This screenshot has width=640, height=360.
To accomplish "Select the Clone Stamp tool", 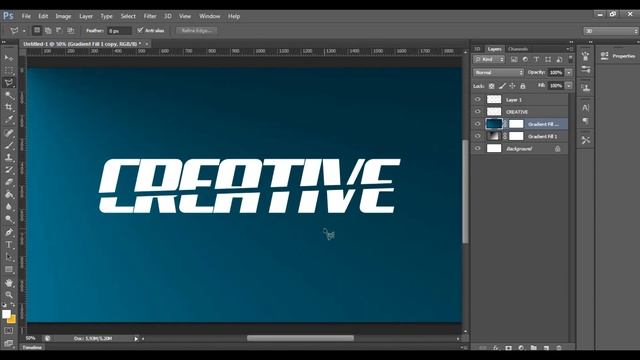I will (9, 157).
